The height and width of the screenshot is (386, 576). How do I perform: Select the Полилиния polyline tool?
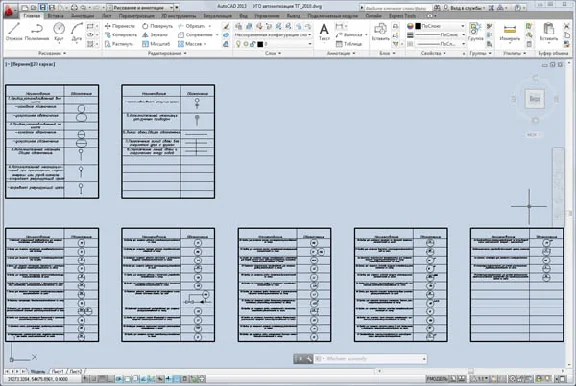[37, 31]
